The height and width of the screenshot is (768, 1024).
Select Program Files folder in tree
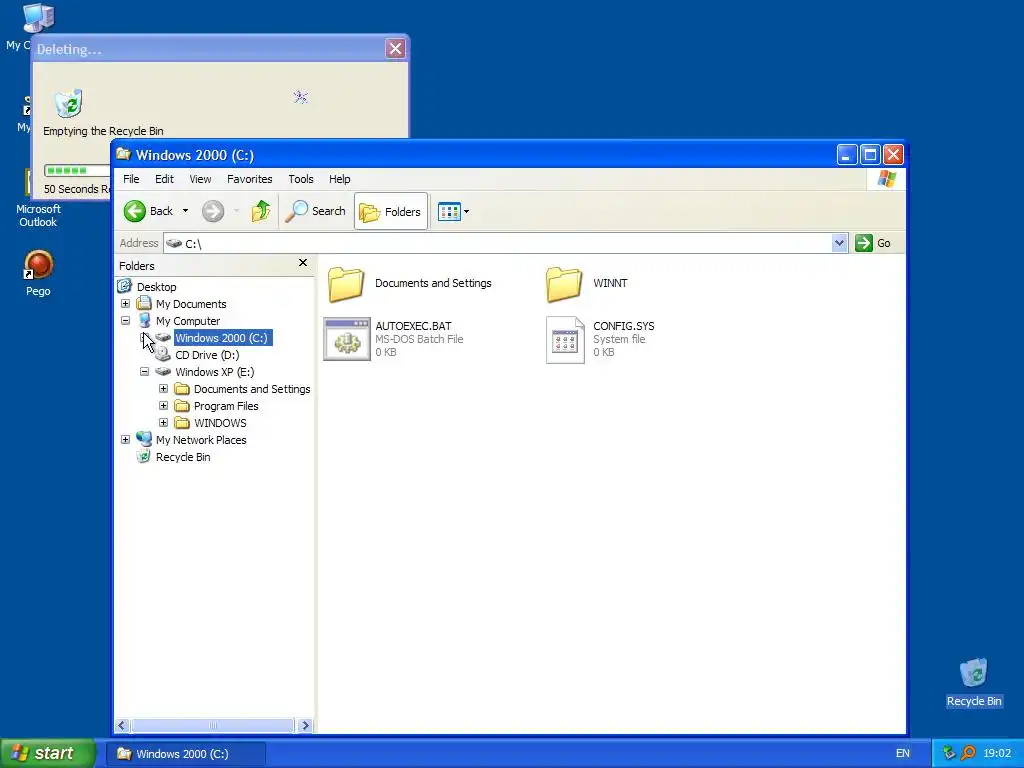click(226, 406)
